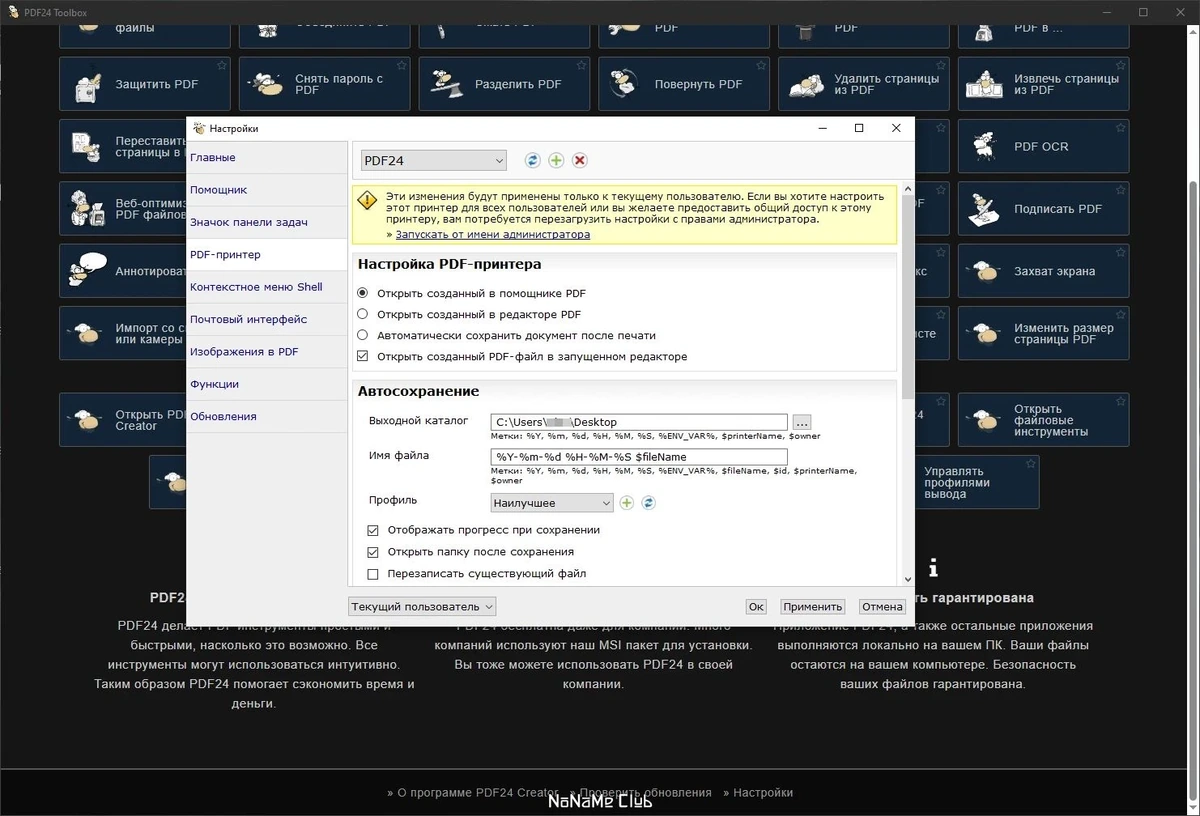Click the Веб-оптимизация PDF tile icon
The image size is (1200, 816).
click(x=88, y=209)
